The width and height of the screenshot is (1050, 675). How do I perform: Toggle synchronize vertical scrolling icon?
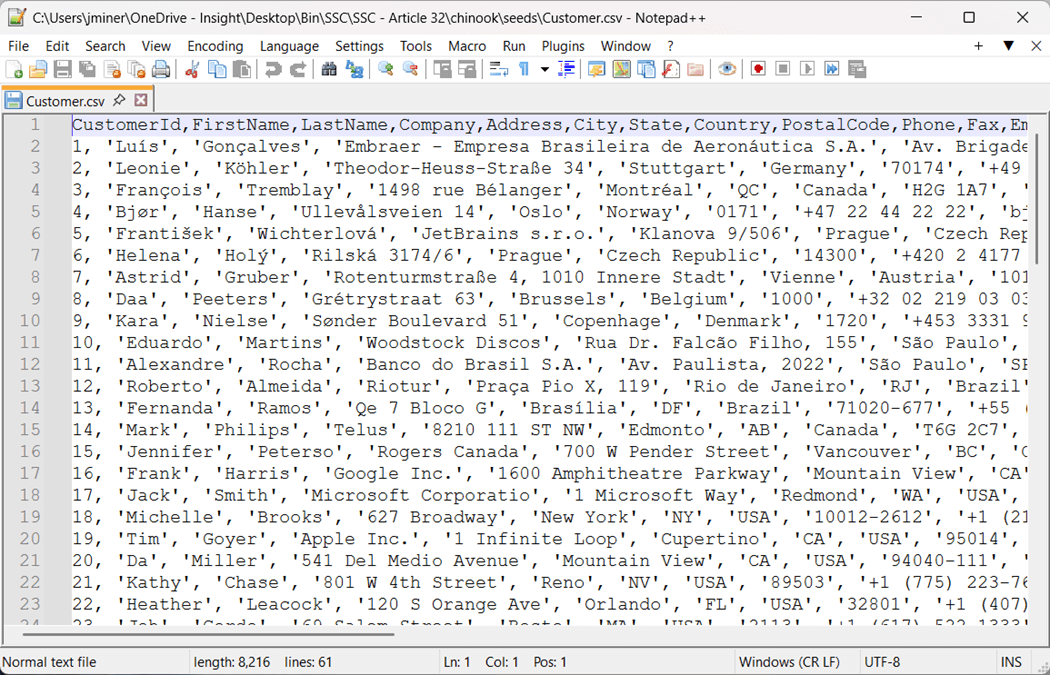[x=441, y=69]
